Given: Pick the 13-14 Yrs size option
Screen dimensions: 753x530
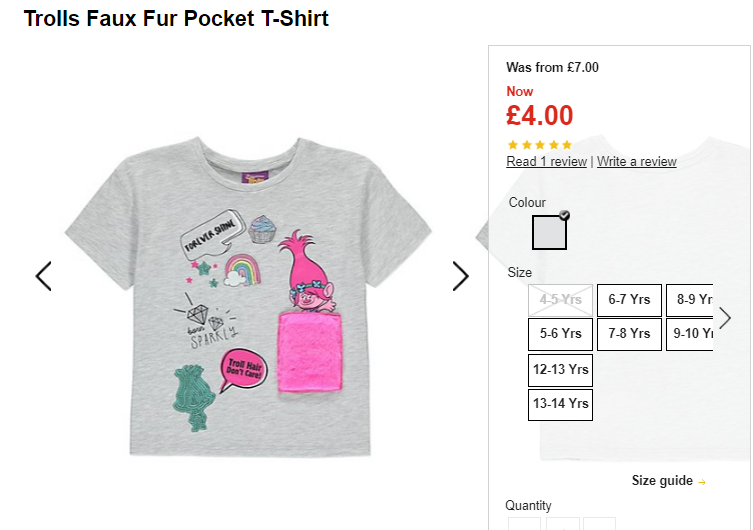Looking at the screenshot, I should pos(560,404).
